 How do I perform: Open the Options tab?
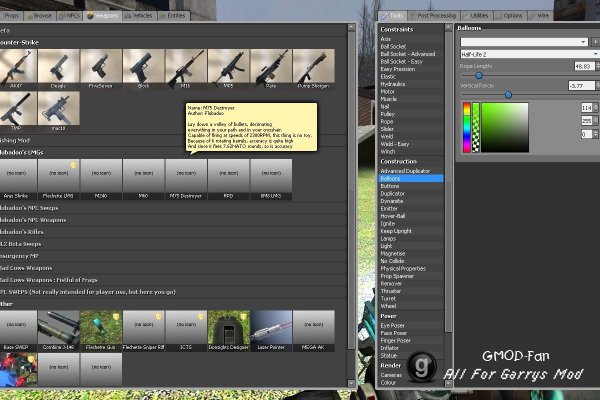click(509, 16)
